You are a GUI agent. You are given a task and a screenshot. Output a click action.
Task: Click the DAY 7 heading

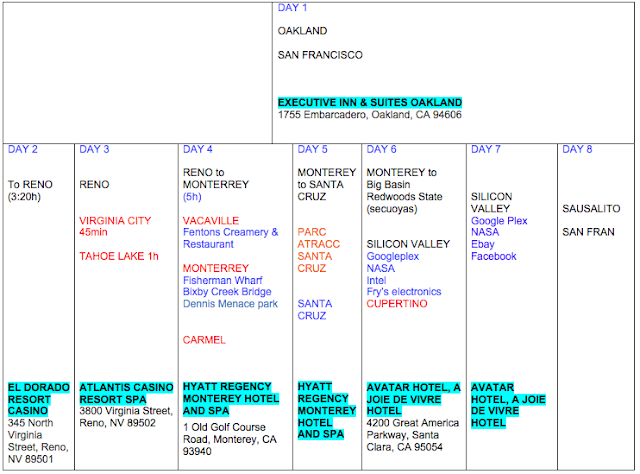[x=486, y=149]
